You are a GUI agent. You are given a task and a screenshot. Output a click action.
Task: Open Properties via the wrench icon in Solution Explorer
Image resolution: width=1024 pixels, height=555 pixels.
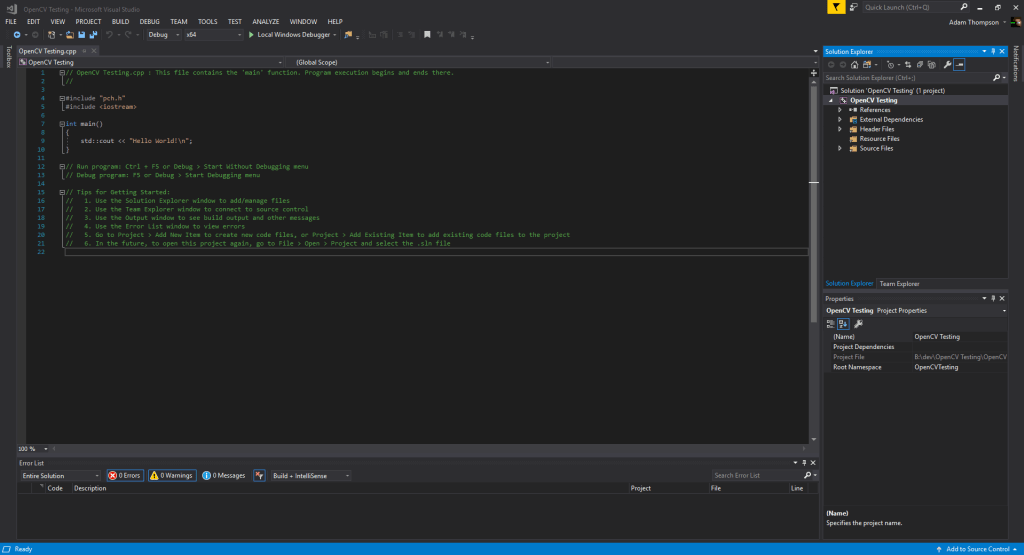948,65
